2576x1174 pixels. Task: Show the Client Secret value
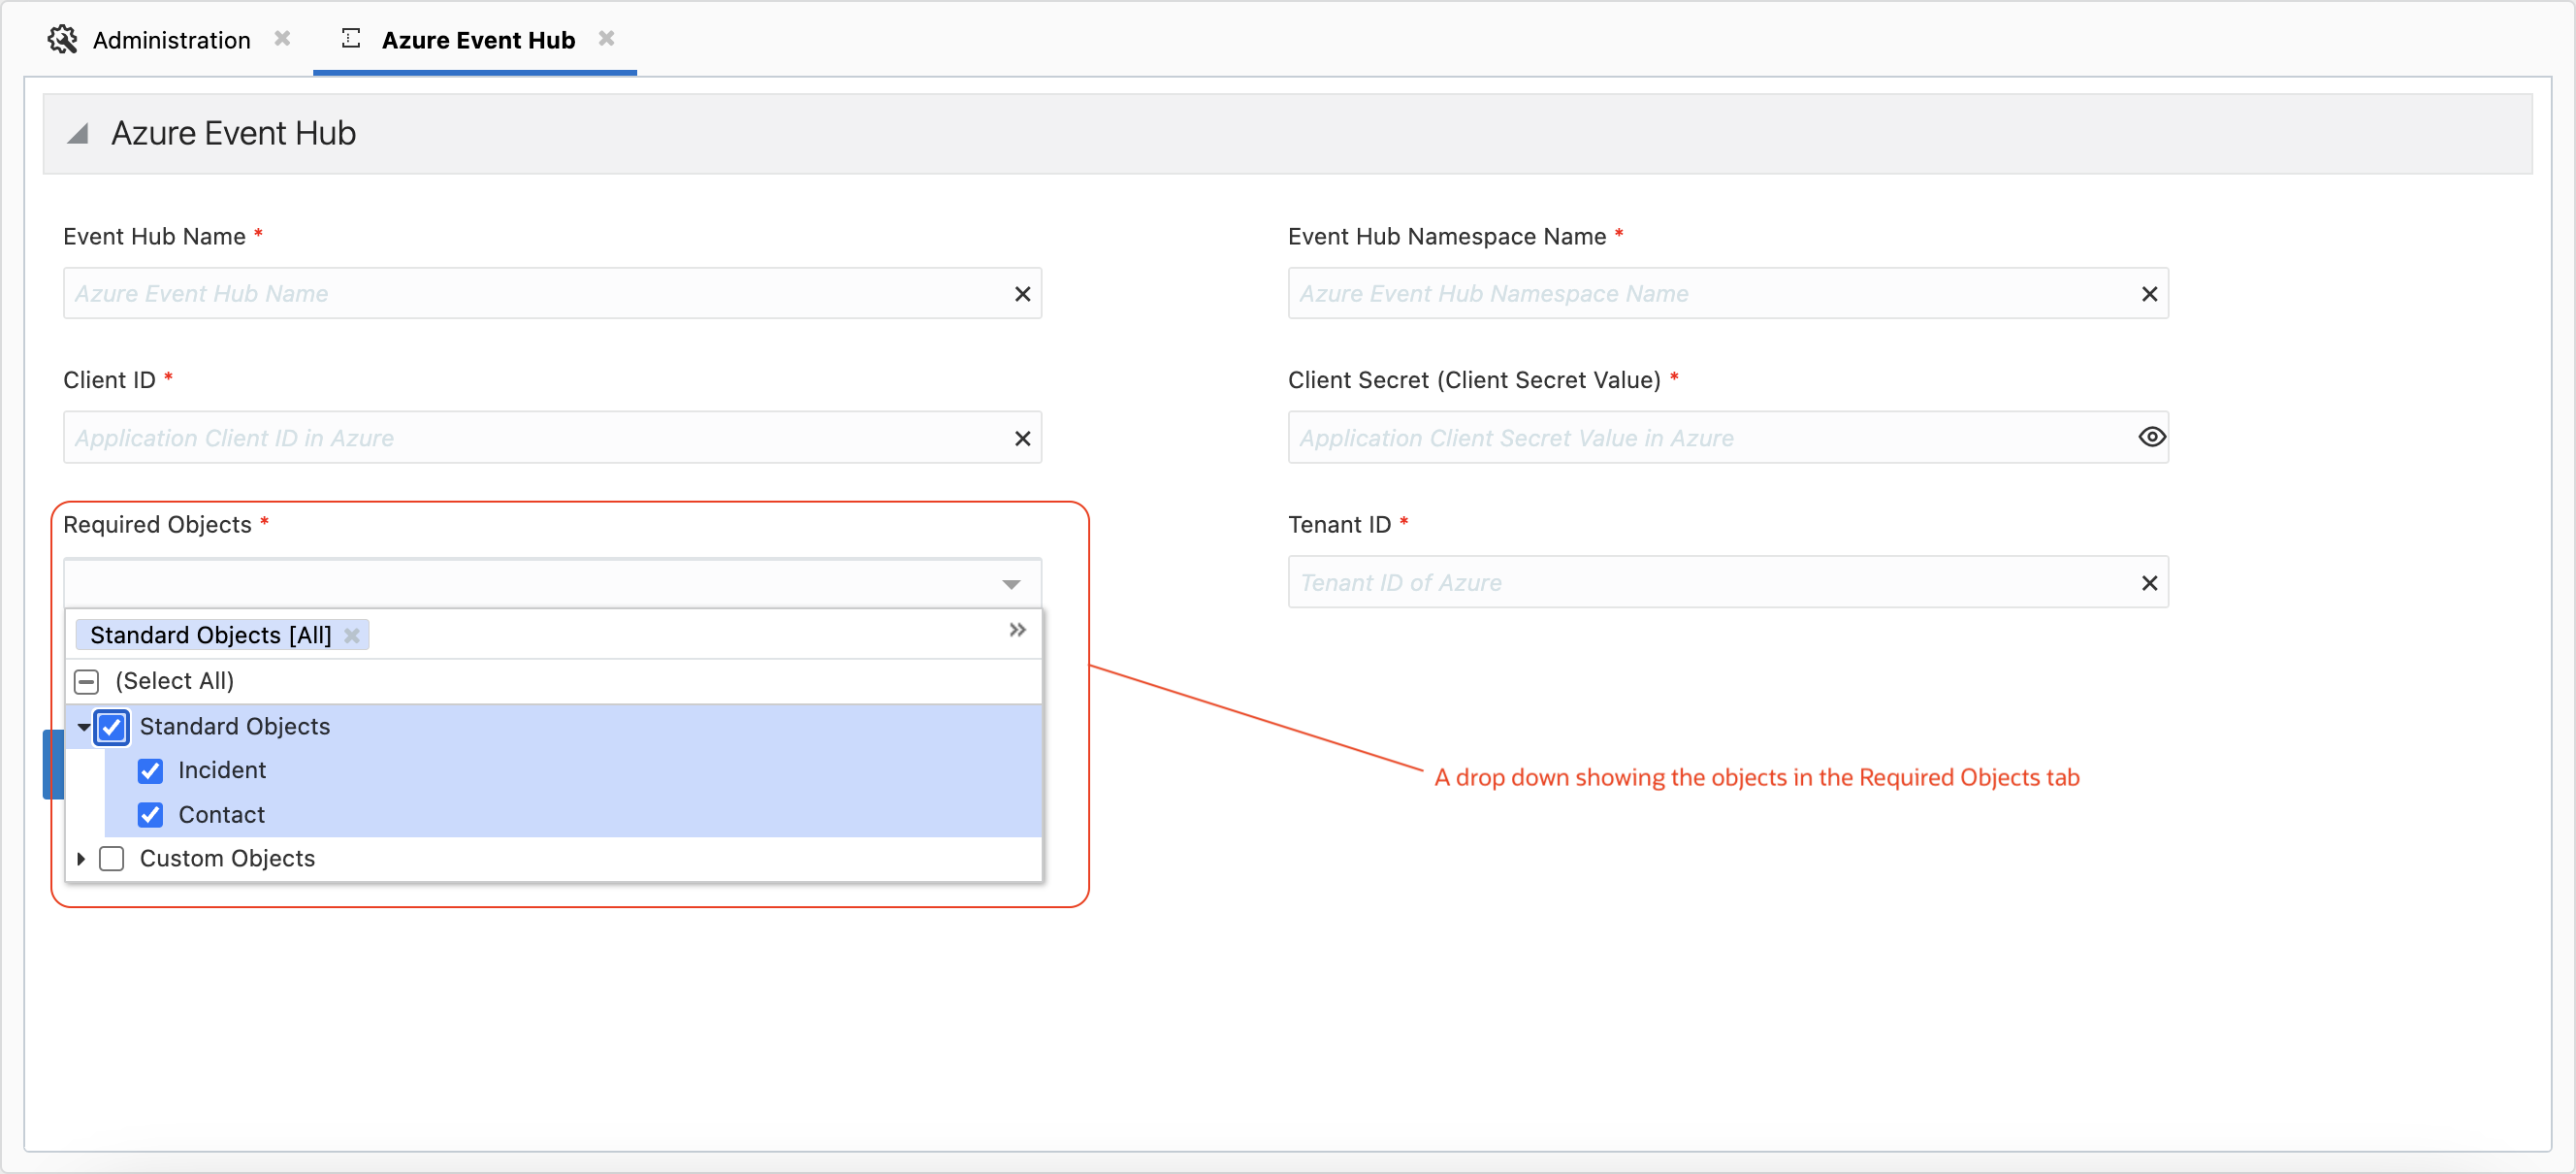click(x=2151, y=437)
